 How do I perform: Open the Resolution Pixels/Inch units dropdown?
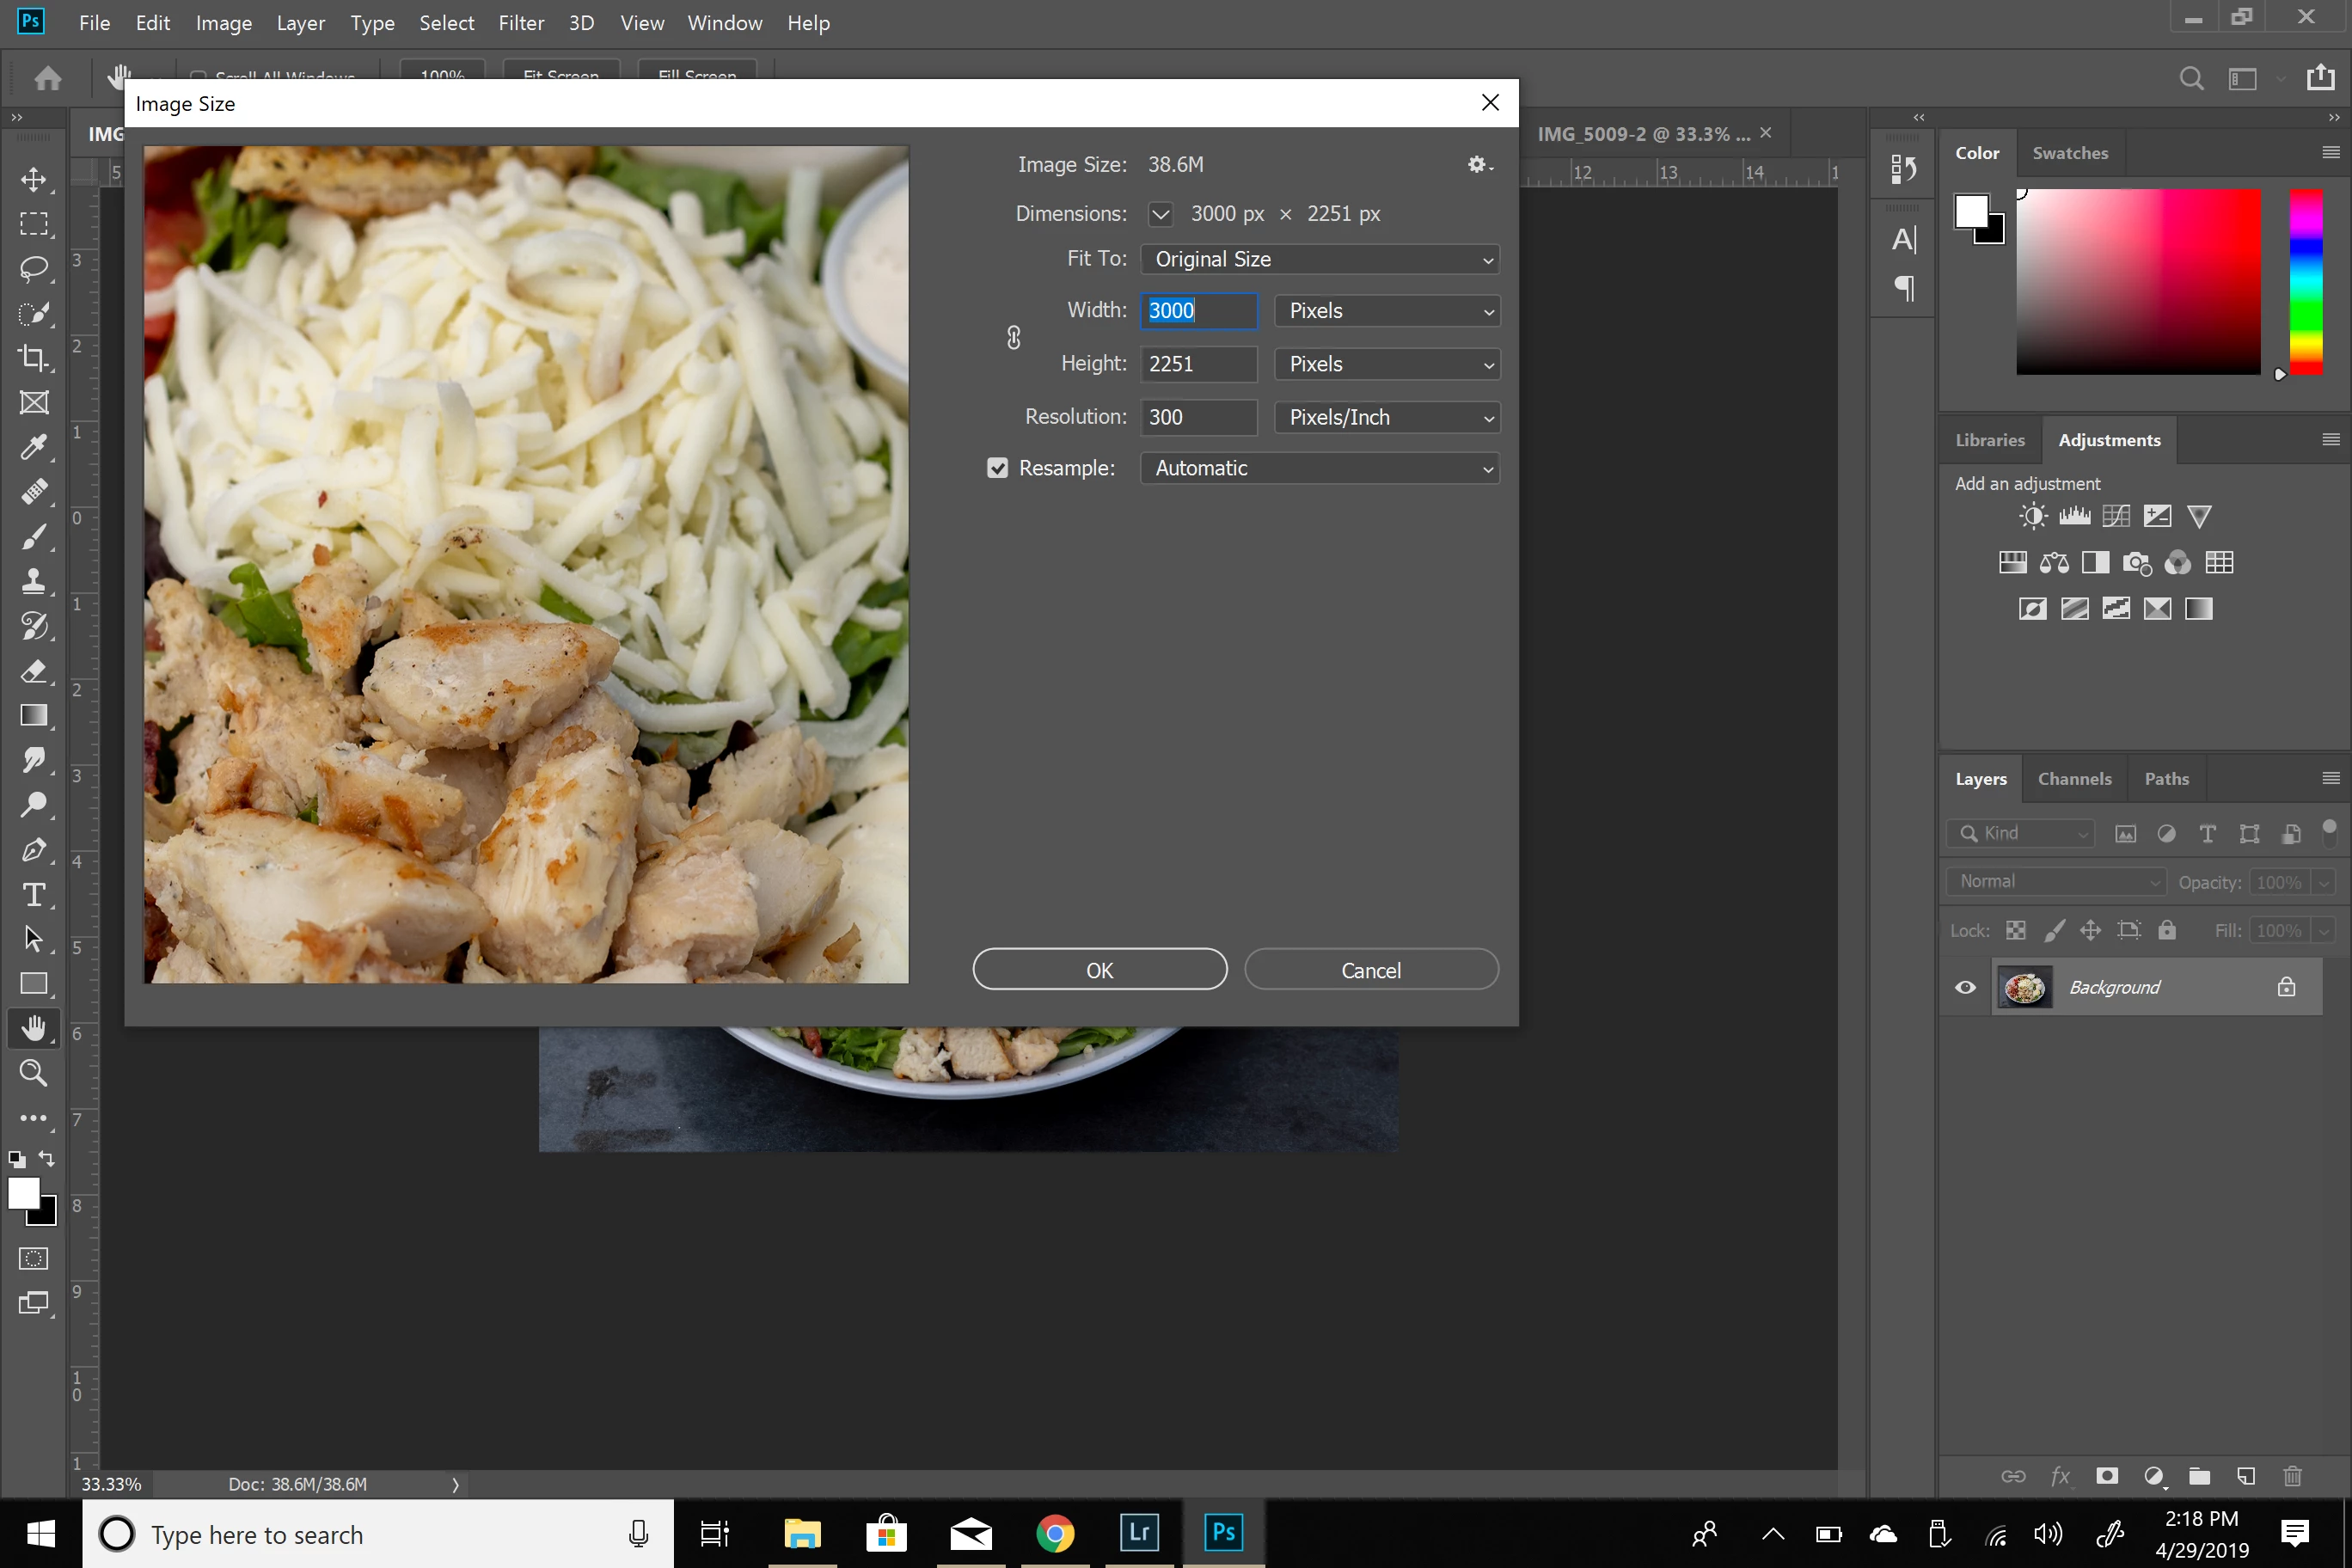[1387, 418]
